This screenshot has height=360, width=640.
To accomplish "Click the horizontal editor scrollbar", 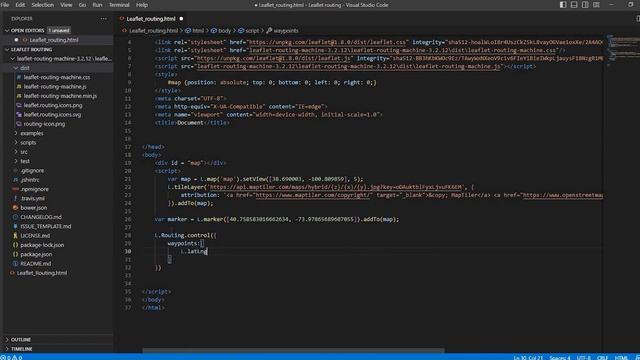I will point(293,350).
